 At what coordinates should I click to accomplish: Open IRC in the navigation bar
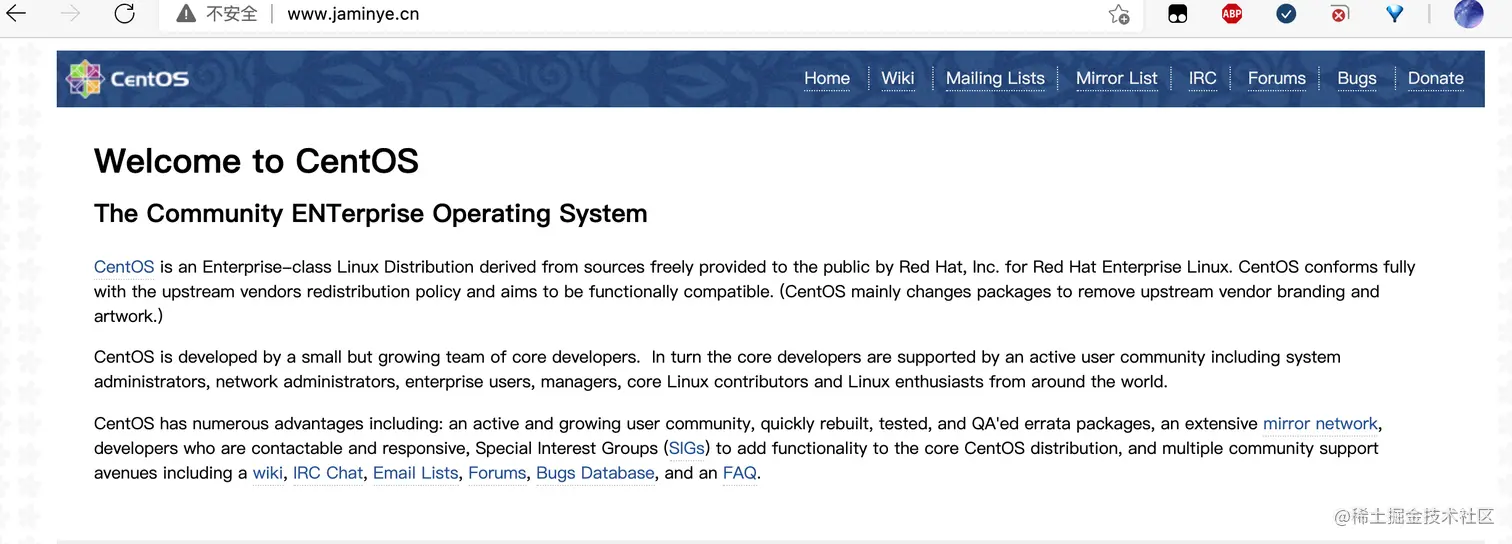click(1202, 79)
